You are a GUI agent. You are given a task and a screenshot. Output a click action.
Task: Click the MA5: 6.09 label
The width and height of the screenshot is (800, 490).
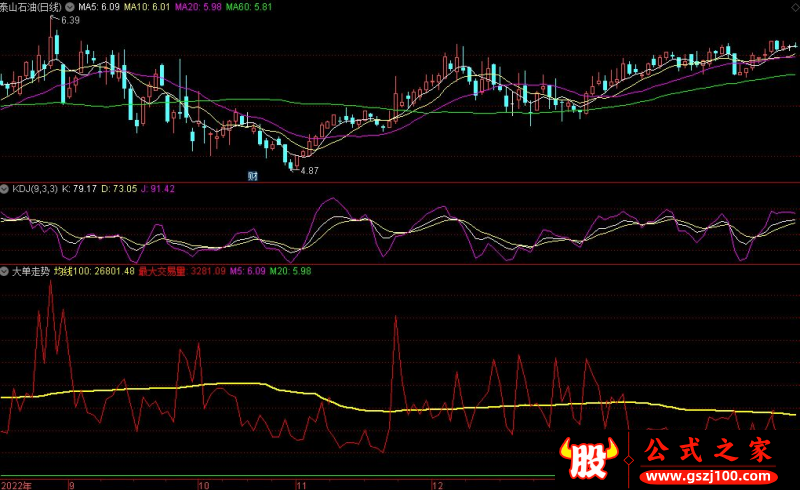pyautogui.click(x=100, y=7)
